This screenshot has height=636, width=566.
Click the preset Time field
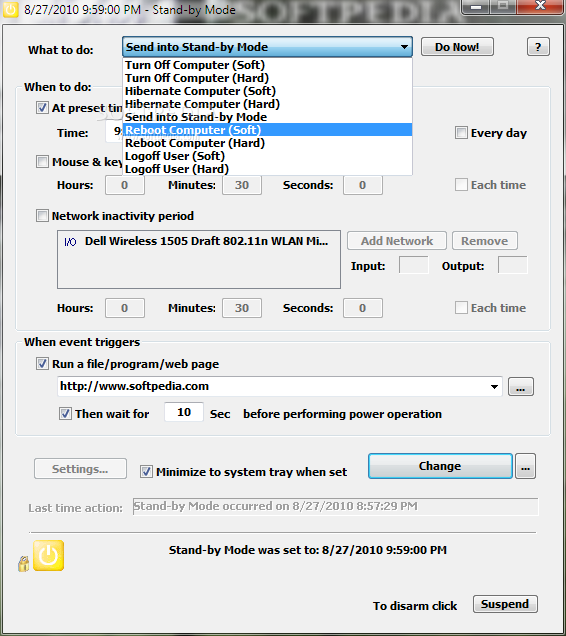point(114,132)
